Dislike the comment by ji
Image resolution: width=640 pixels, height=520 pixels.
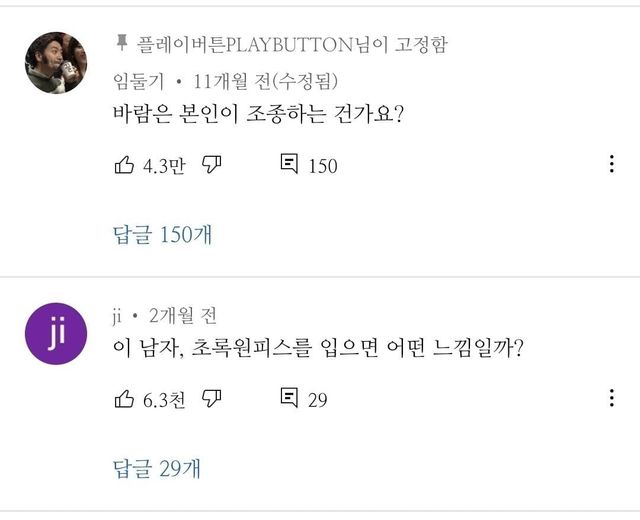(x=212, y=399)
